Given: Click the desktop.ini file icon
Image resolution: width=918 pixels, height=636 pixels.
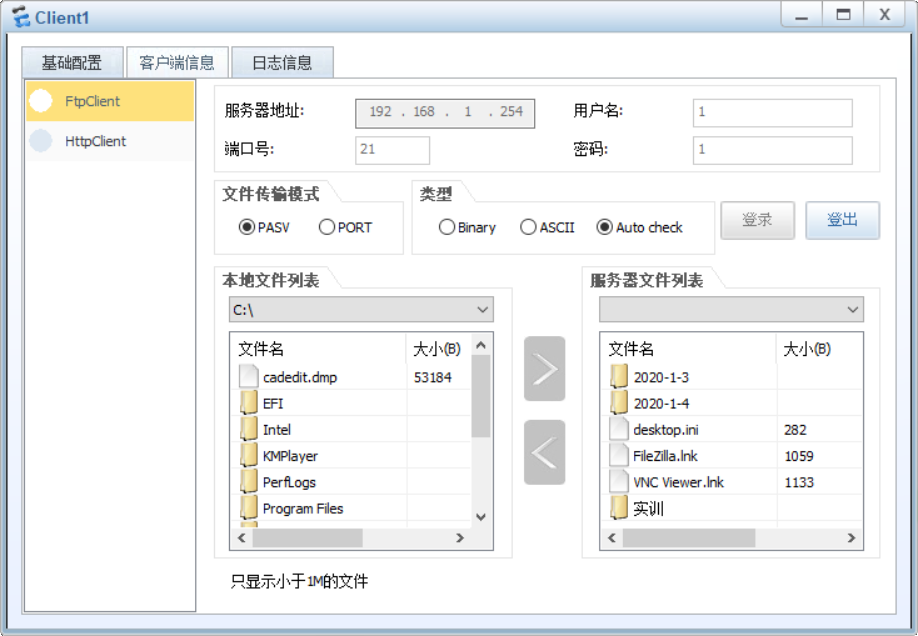Looking at the screenshot, I should tap(619, 429).
